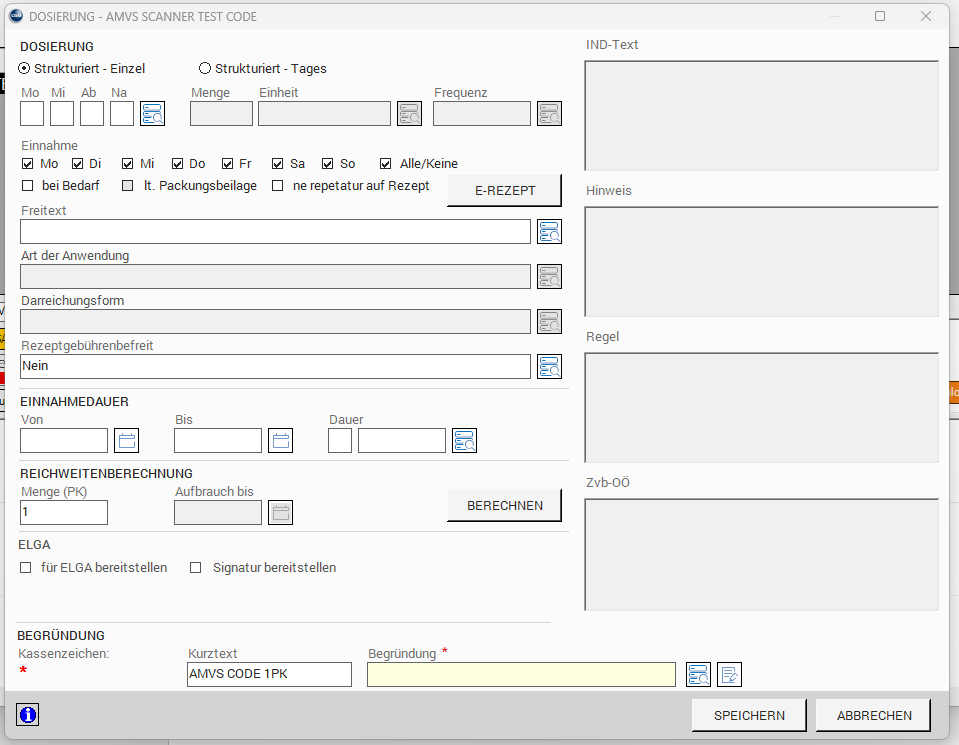Open lookup icon next to Freitext field
959x745 pixels.
point(549,232)
